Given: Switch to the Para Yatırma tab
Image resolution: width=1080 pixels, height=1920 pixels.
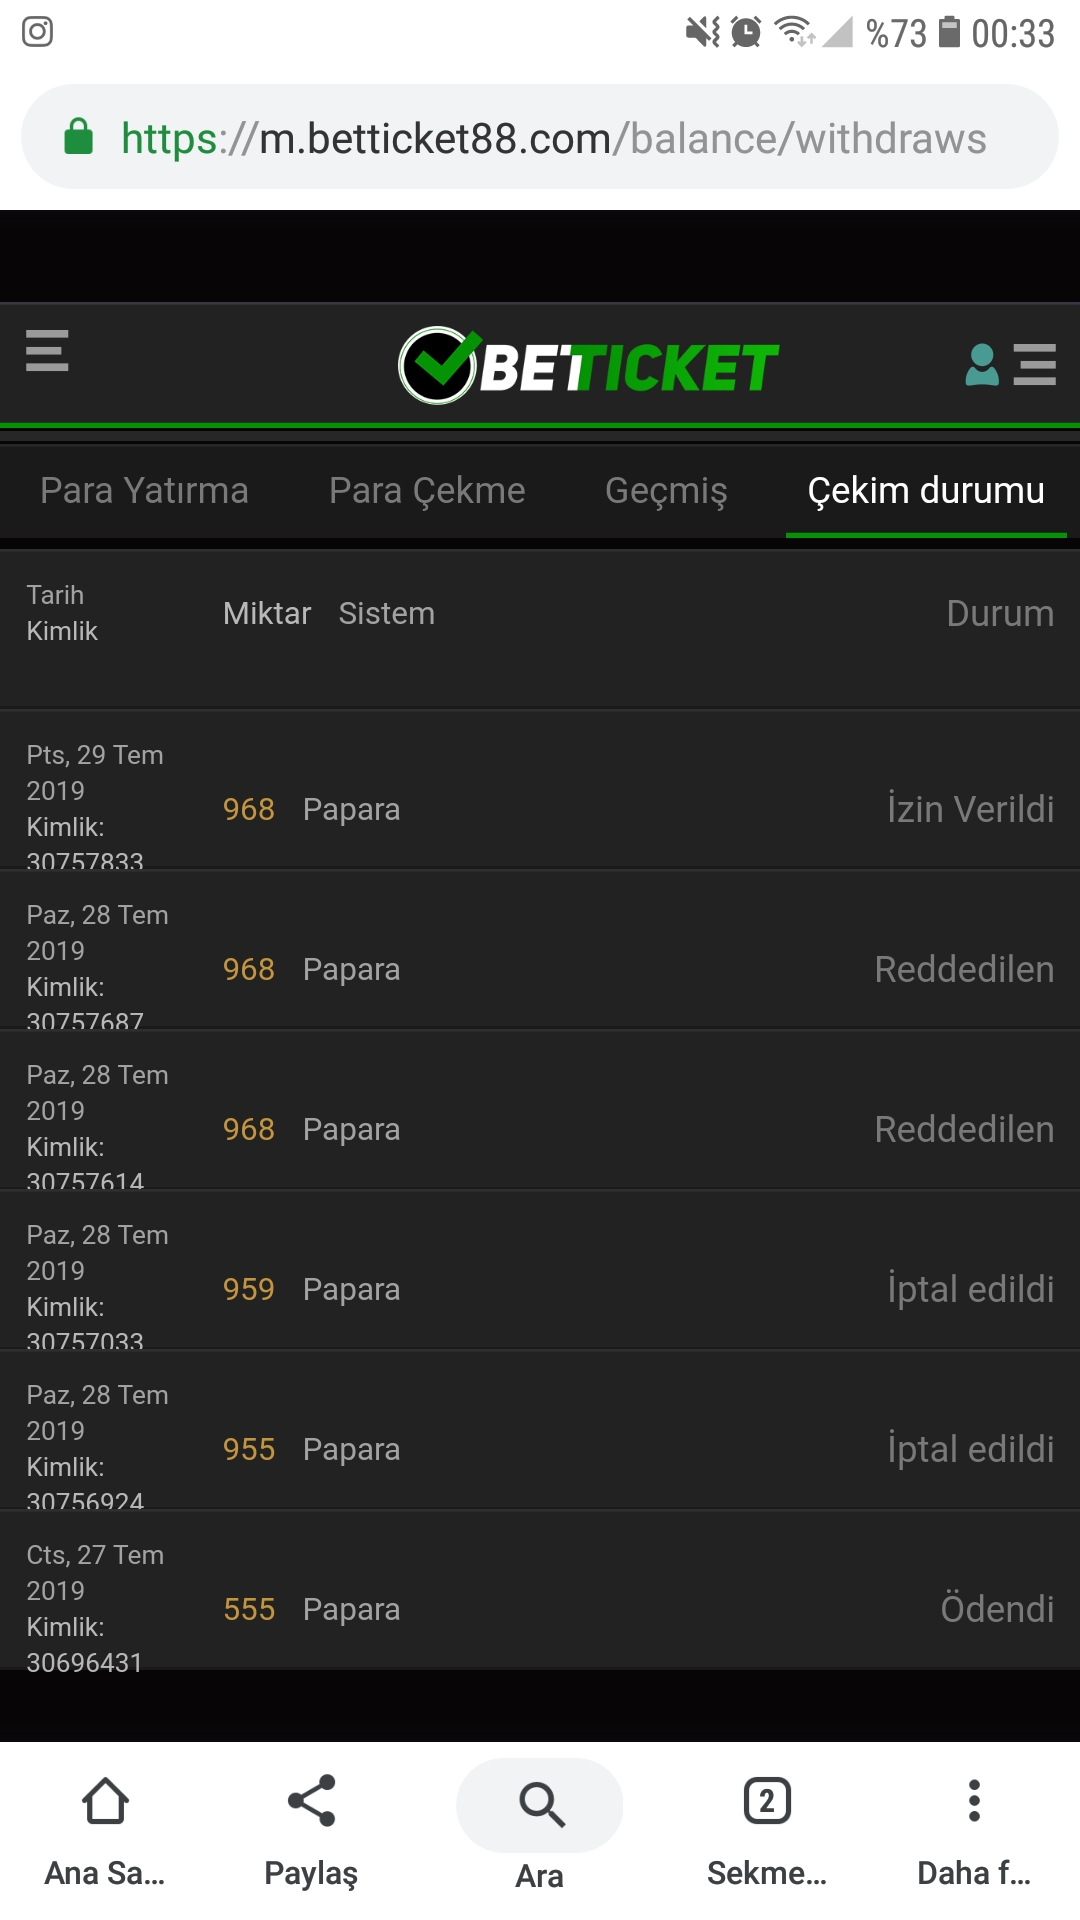Looking at the screenshot, I should pyautogui.click(x=144, y=491).
